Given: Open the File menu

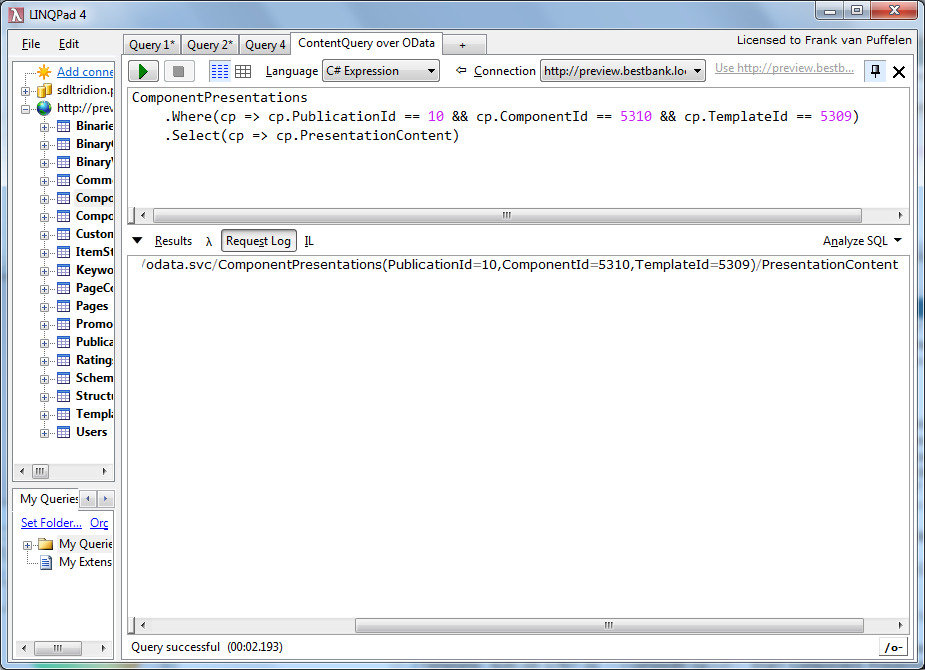Looking at the screenshot, I should click(x=31, y=44).
